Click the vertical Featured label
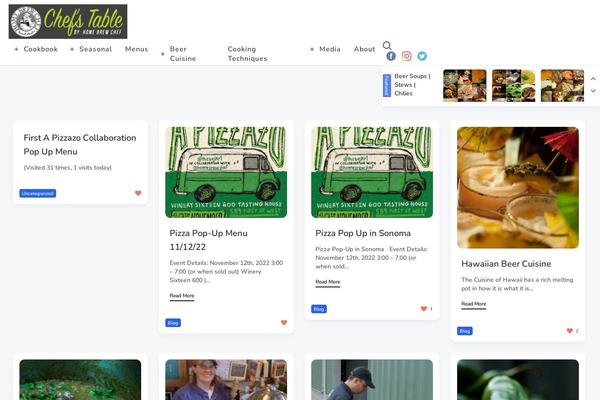The width and height of the screenshot is (600, 400). [387, 85]
